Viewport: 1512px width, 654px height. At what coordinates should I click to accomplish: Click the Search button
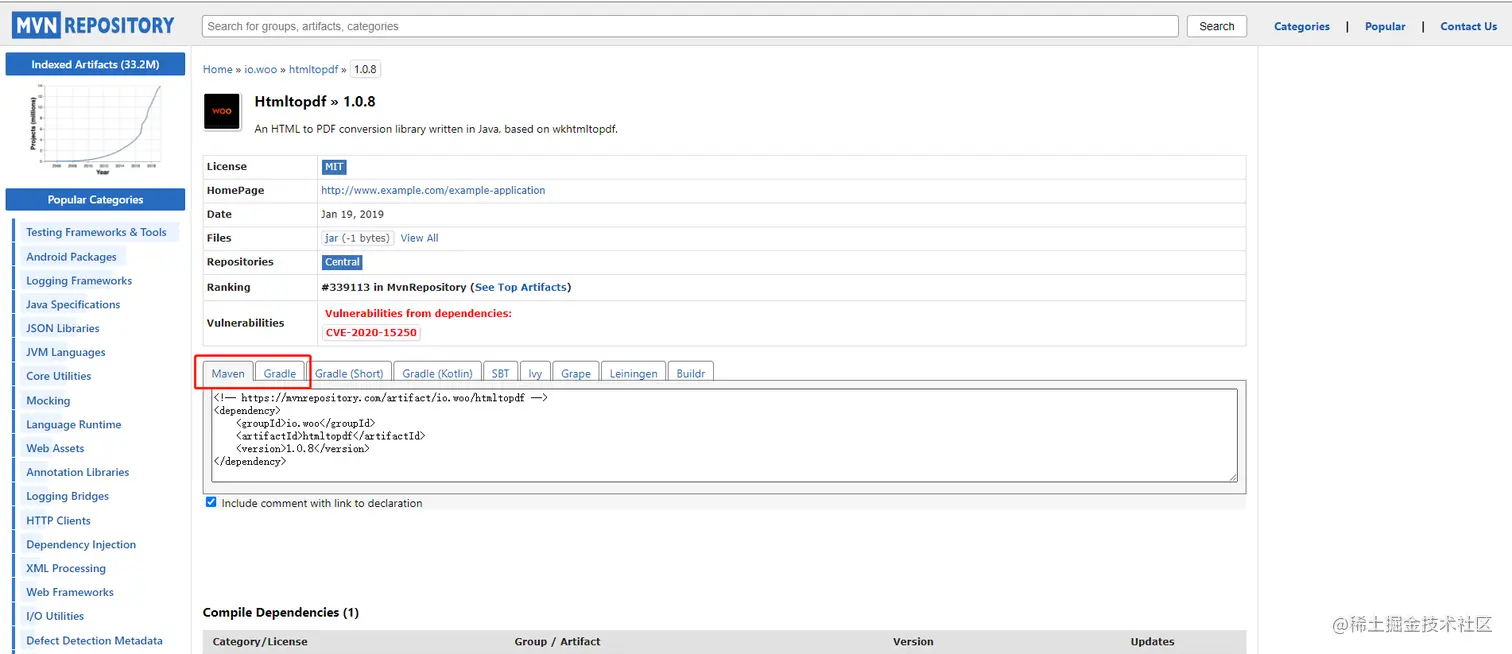coord(1217,26)
